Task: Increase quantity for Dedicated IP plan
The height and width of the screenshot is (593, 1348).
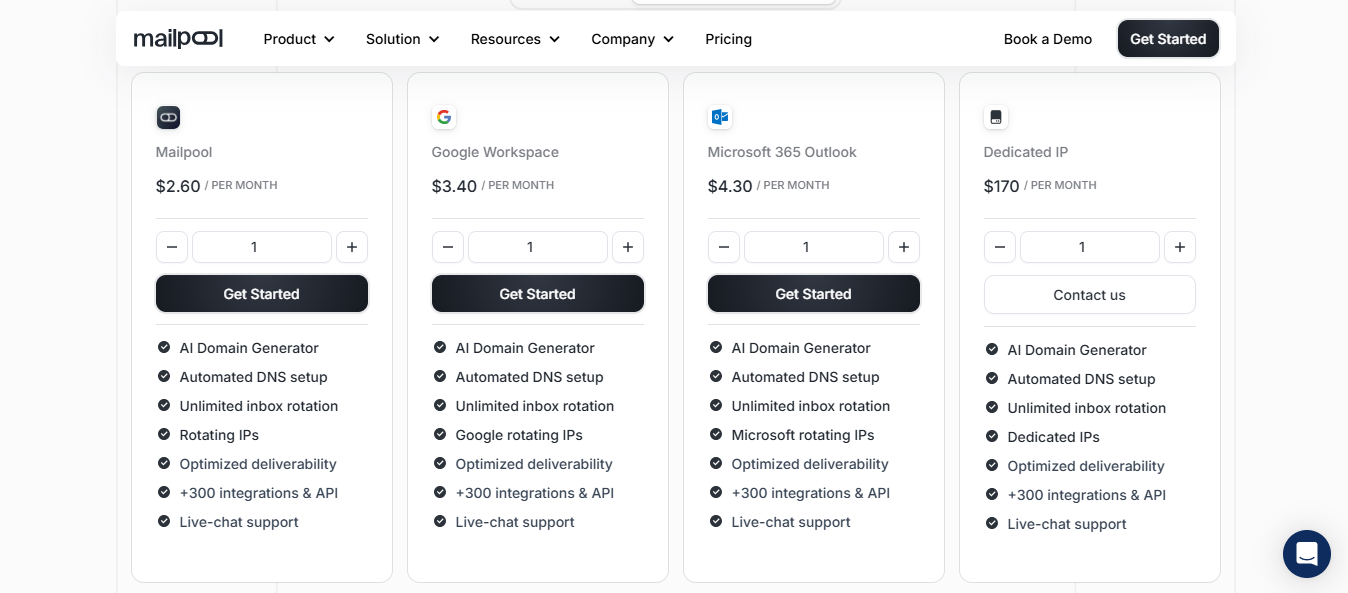Action: (x=1180, y=247)
